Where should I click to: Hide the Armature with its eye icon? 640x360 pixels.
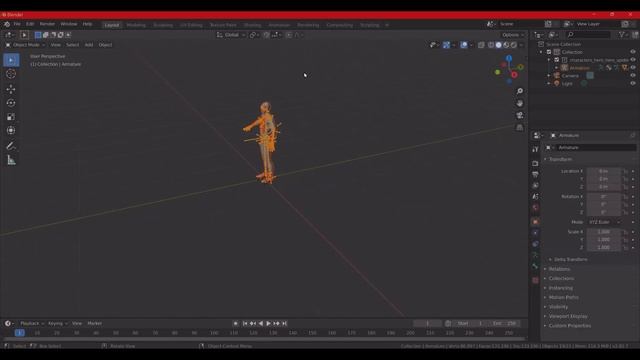[x=633, y=68]
